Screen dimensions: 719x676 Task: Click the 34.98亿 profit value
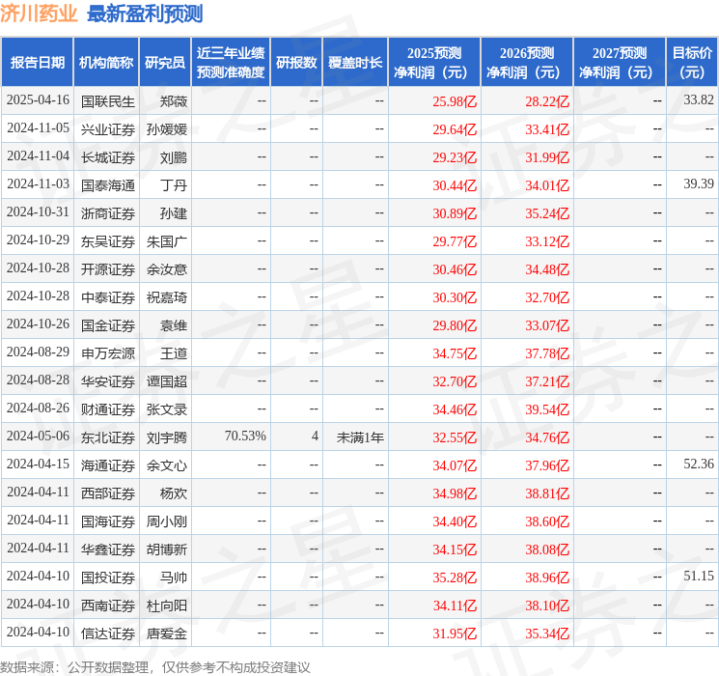(x=454, y=493)
